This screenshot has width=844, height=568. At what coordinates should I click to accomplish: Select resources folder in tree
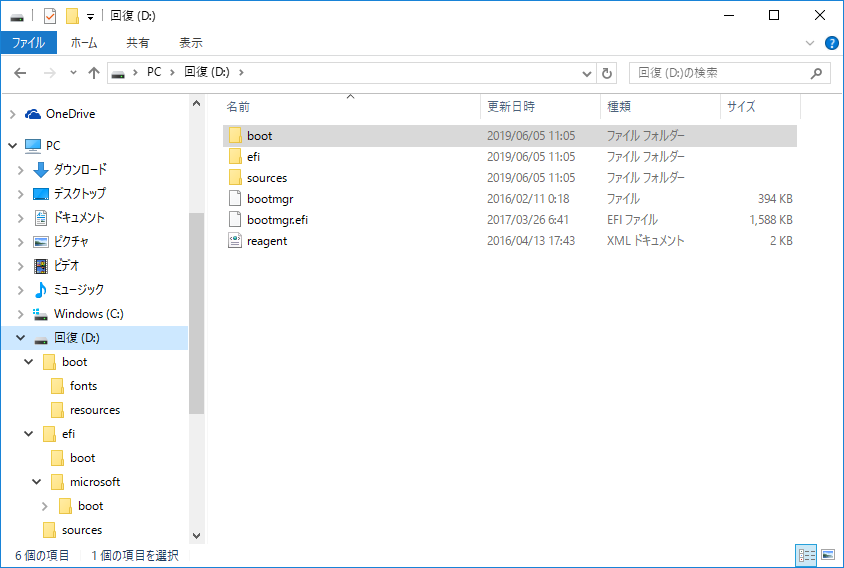click(95, 410)
